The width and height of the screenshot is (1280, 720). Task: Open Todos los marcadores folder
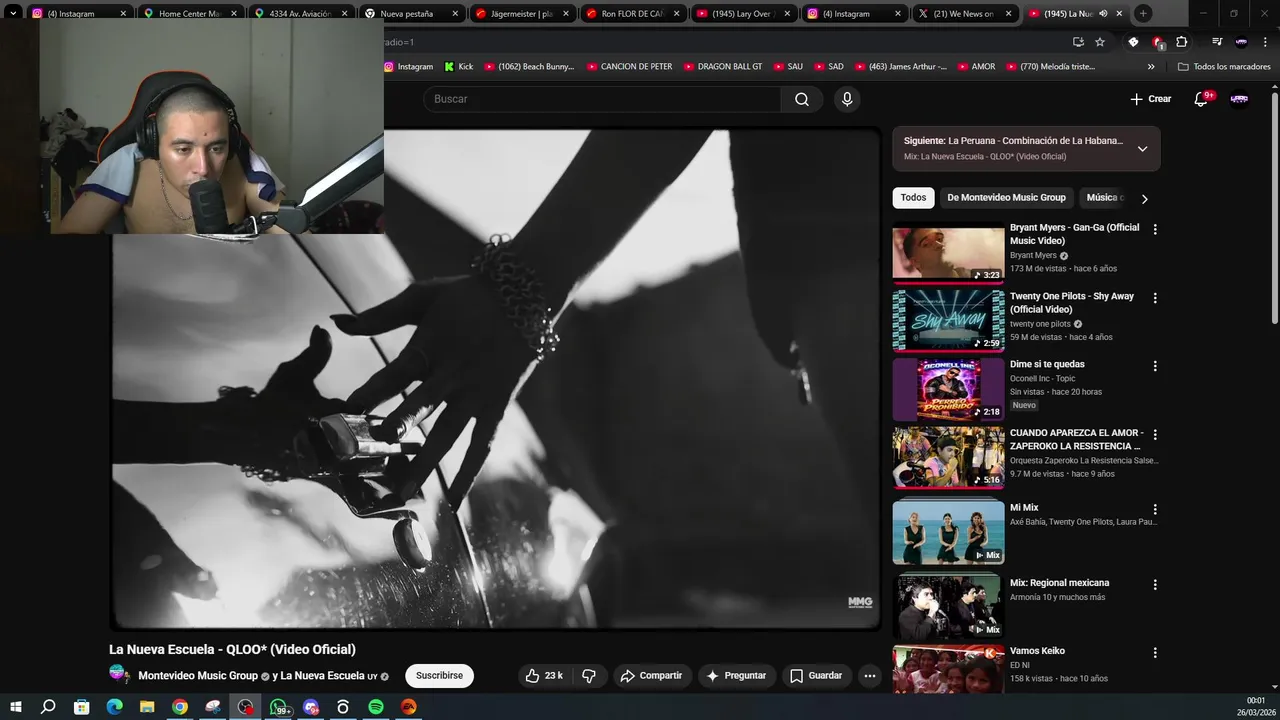pyautogui.click(x=1224, y=67)
